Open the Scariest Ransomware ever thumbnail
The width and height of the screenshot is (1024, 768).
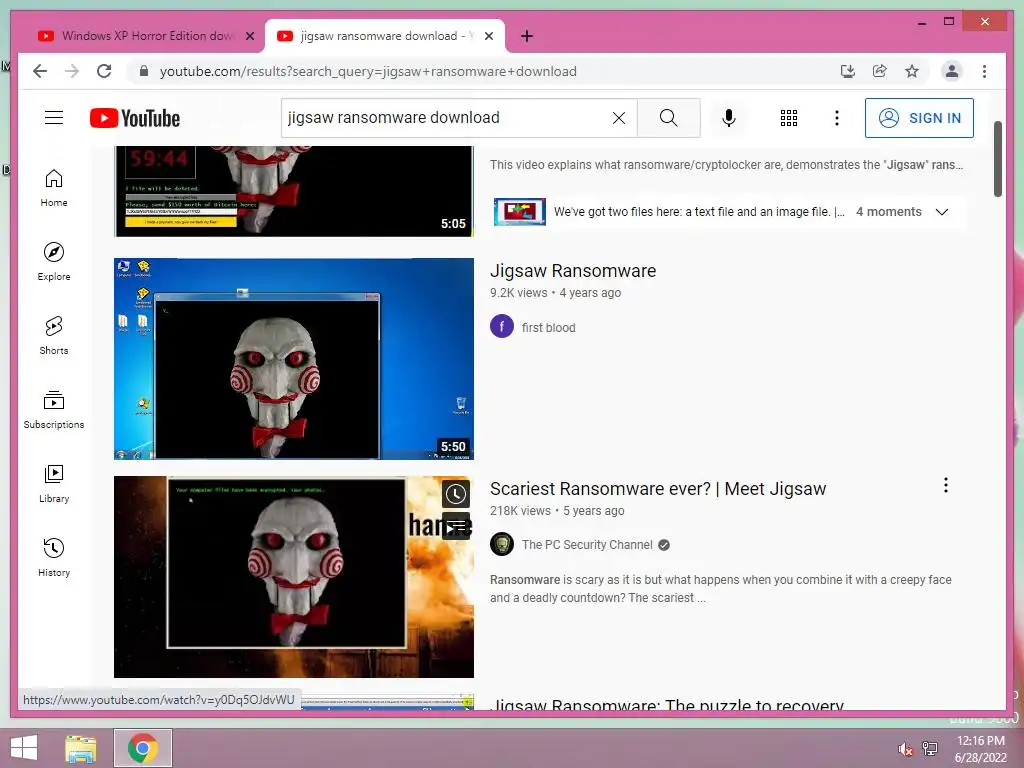(x=294, y=577)
